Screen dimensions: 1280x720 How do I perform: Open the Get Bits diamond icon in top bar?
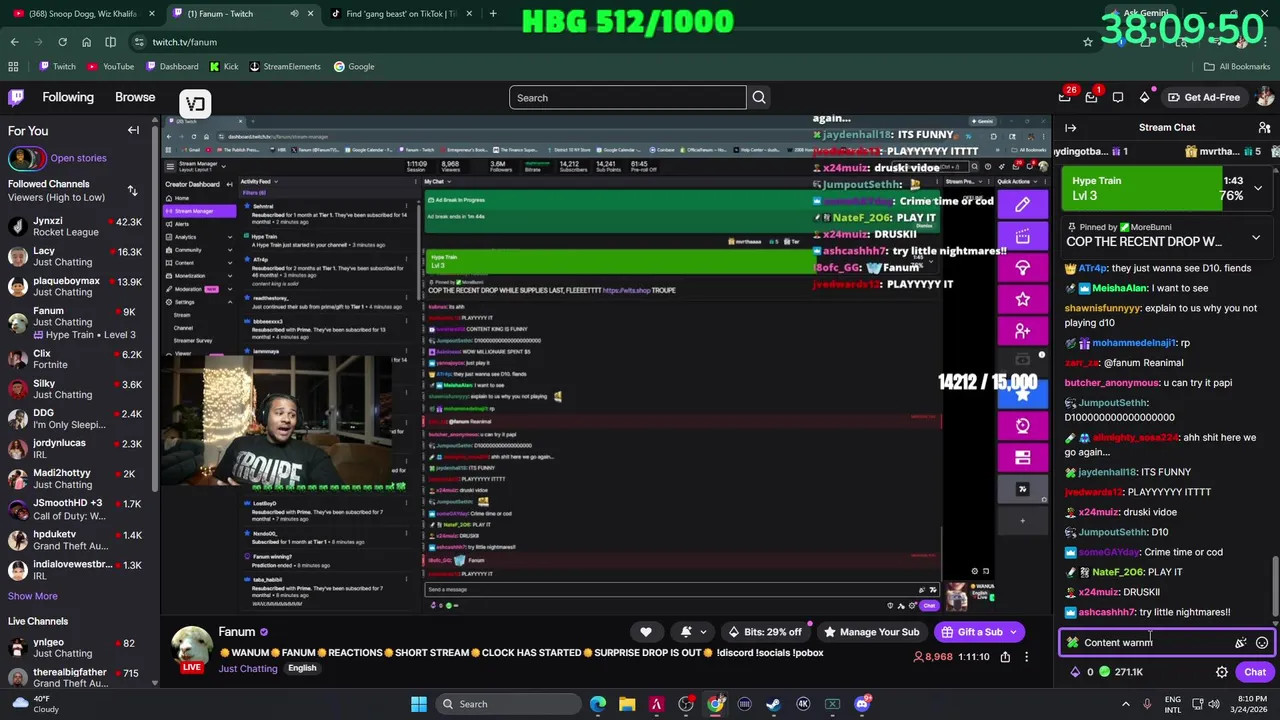1145,97
